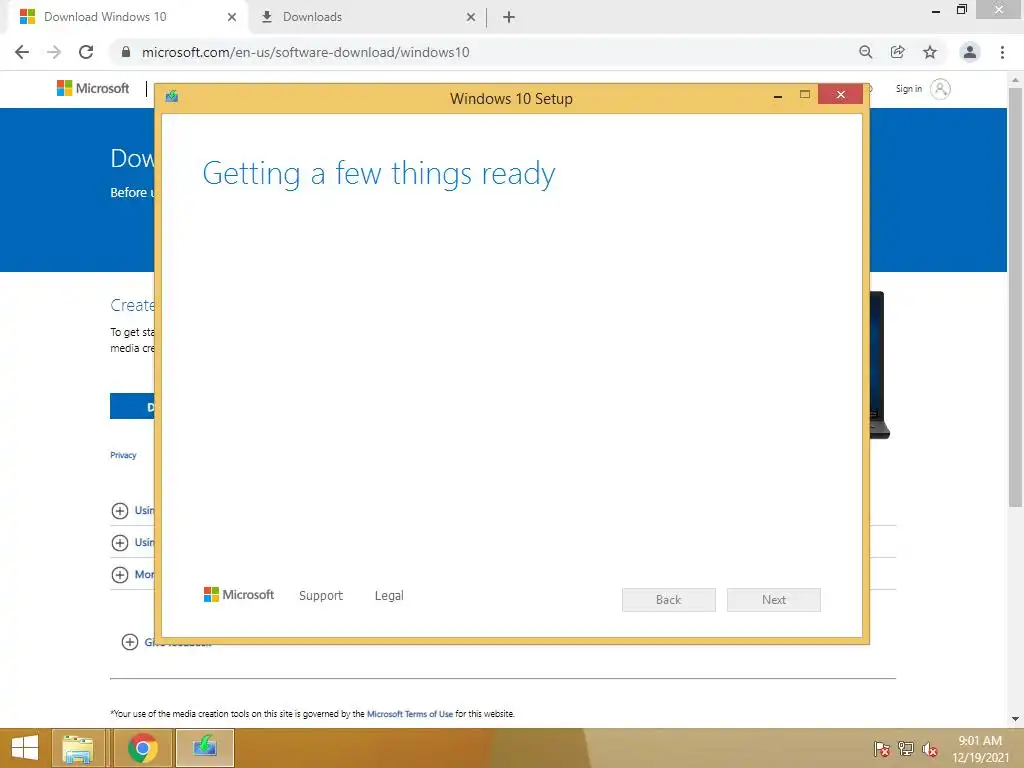This screenshot has width=1024, height=768.
Task: Open a new tab with plus icon
Action: pyautogui.click(x=509, y=17)
